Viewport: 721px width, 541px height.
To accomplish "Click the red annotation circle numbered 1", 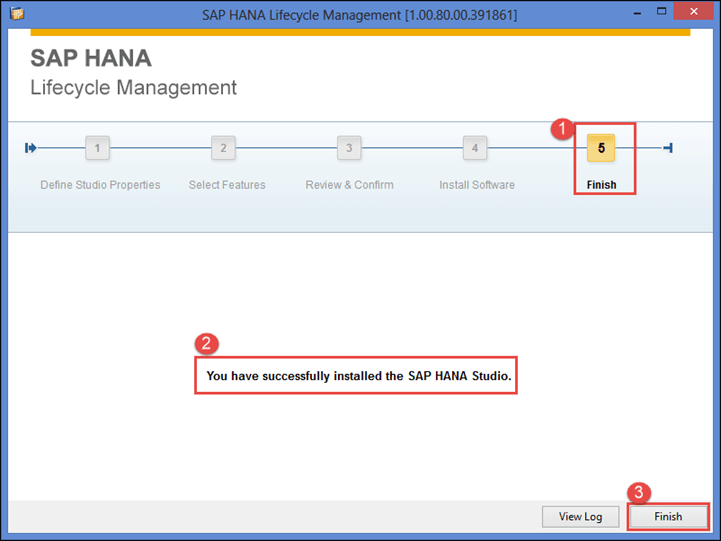I will (563, 128).
